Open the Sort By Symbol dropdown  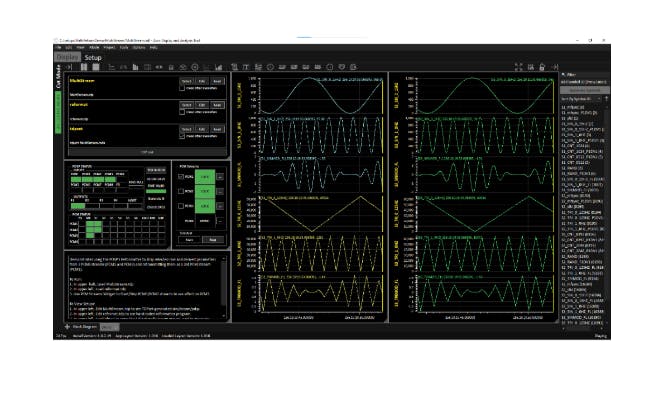click(581, 99)
